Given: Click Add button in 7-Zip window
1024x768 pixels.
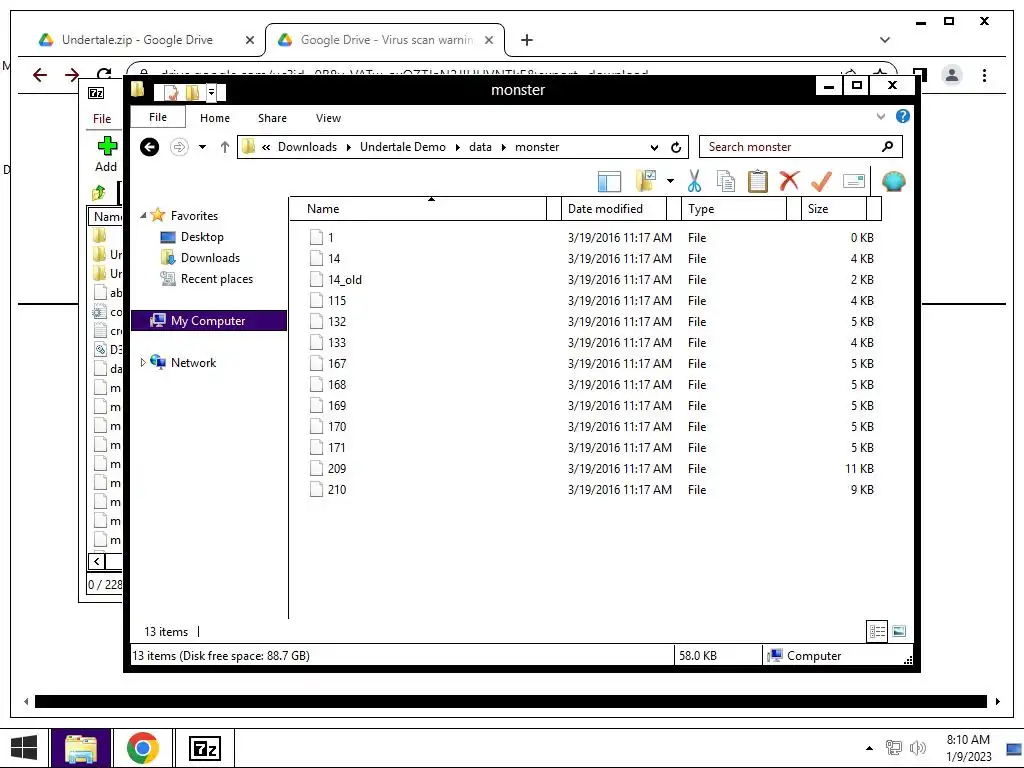Looking at the screenshot, I should click(x=106, y=155).
